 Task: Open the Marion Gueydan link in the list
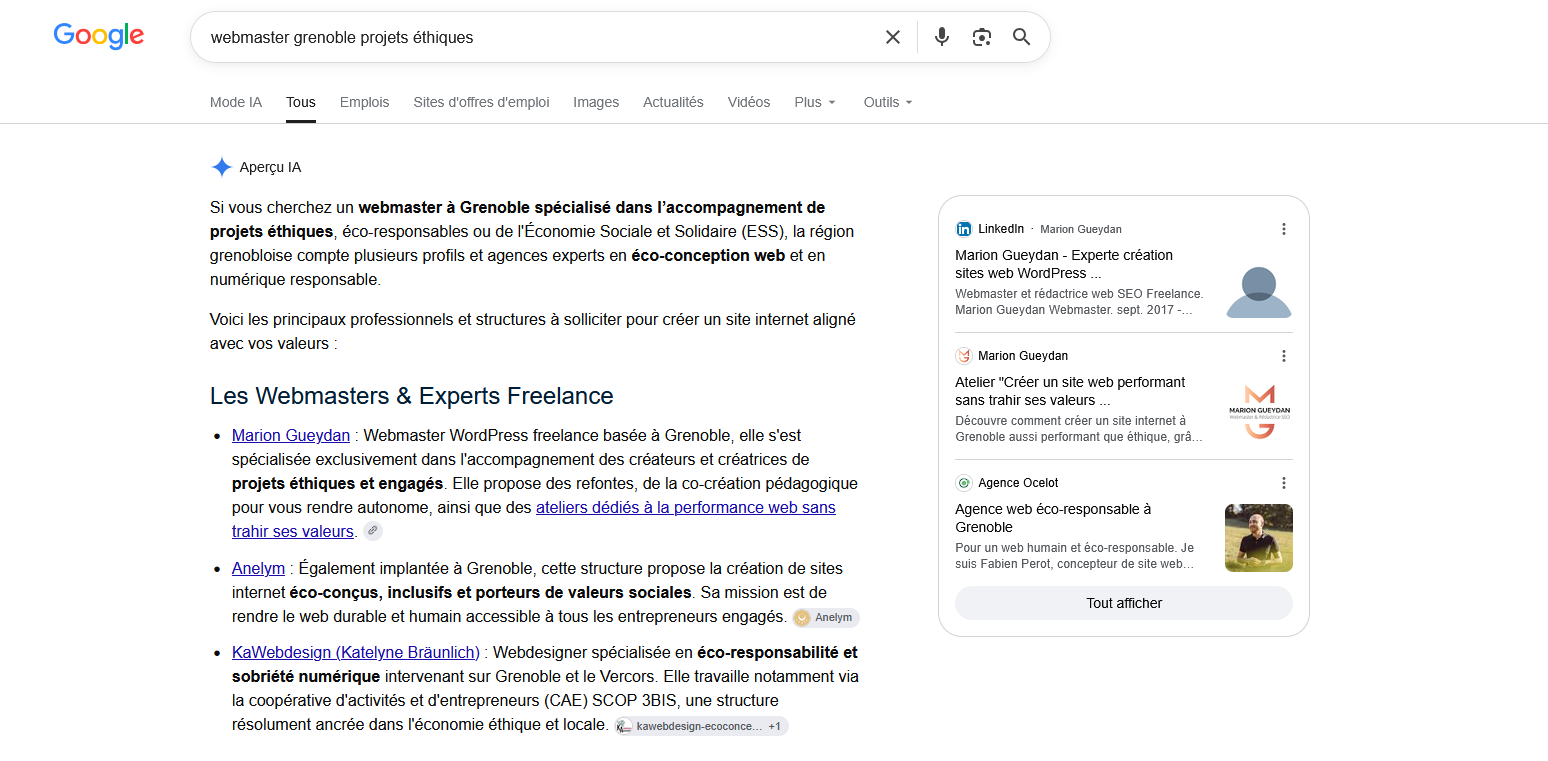point(291,435)
